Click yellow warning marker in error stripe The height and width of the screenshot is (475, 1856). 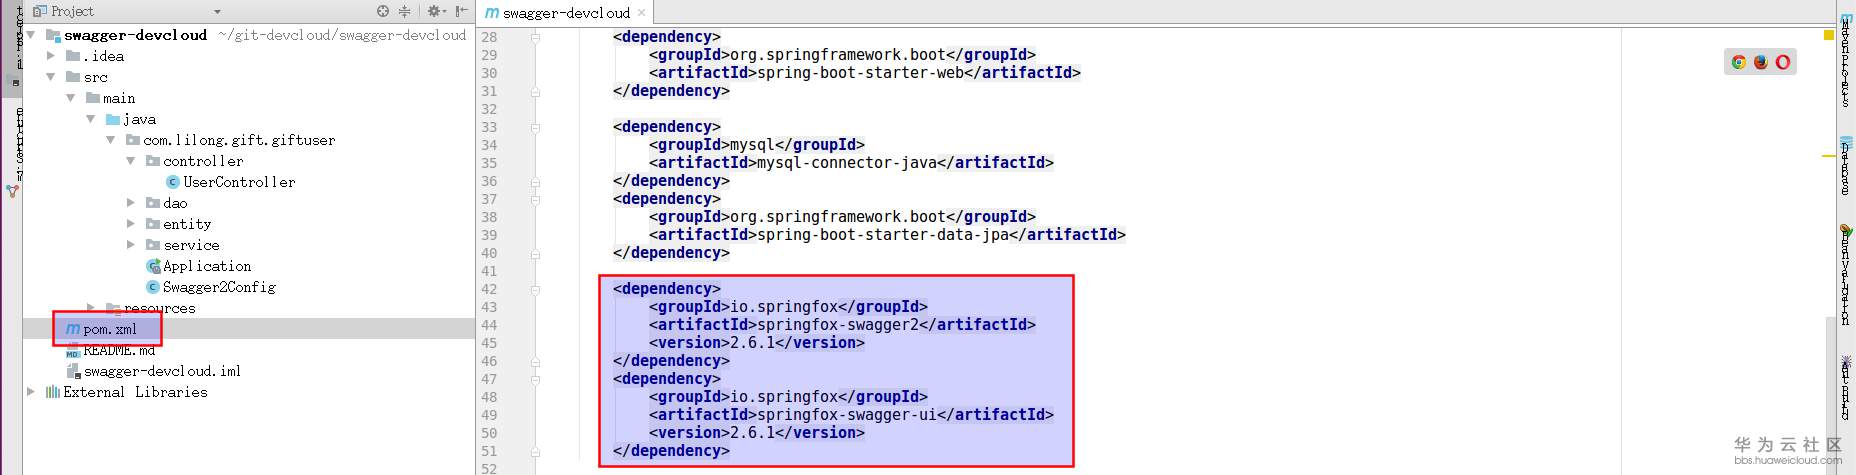point(1829,155)
